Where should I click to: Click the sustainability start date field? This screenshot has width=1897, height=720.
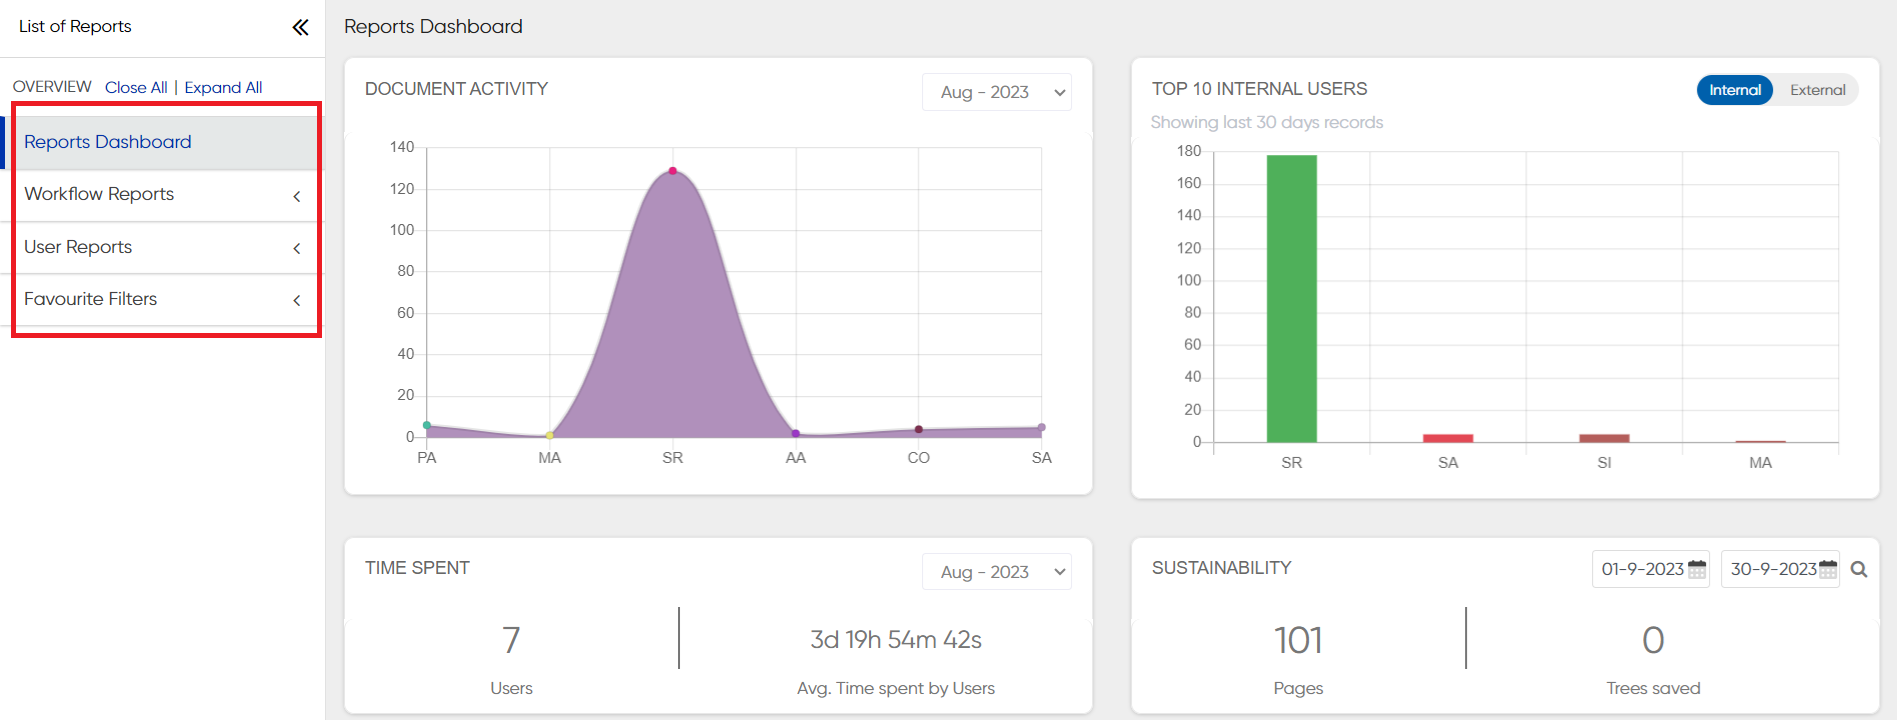(1641, 569)
